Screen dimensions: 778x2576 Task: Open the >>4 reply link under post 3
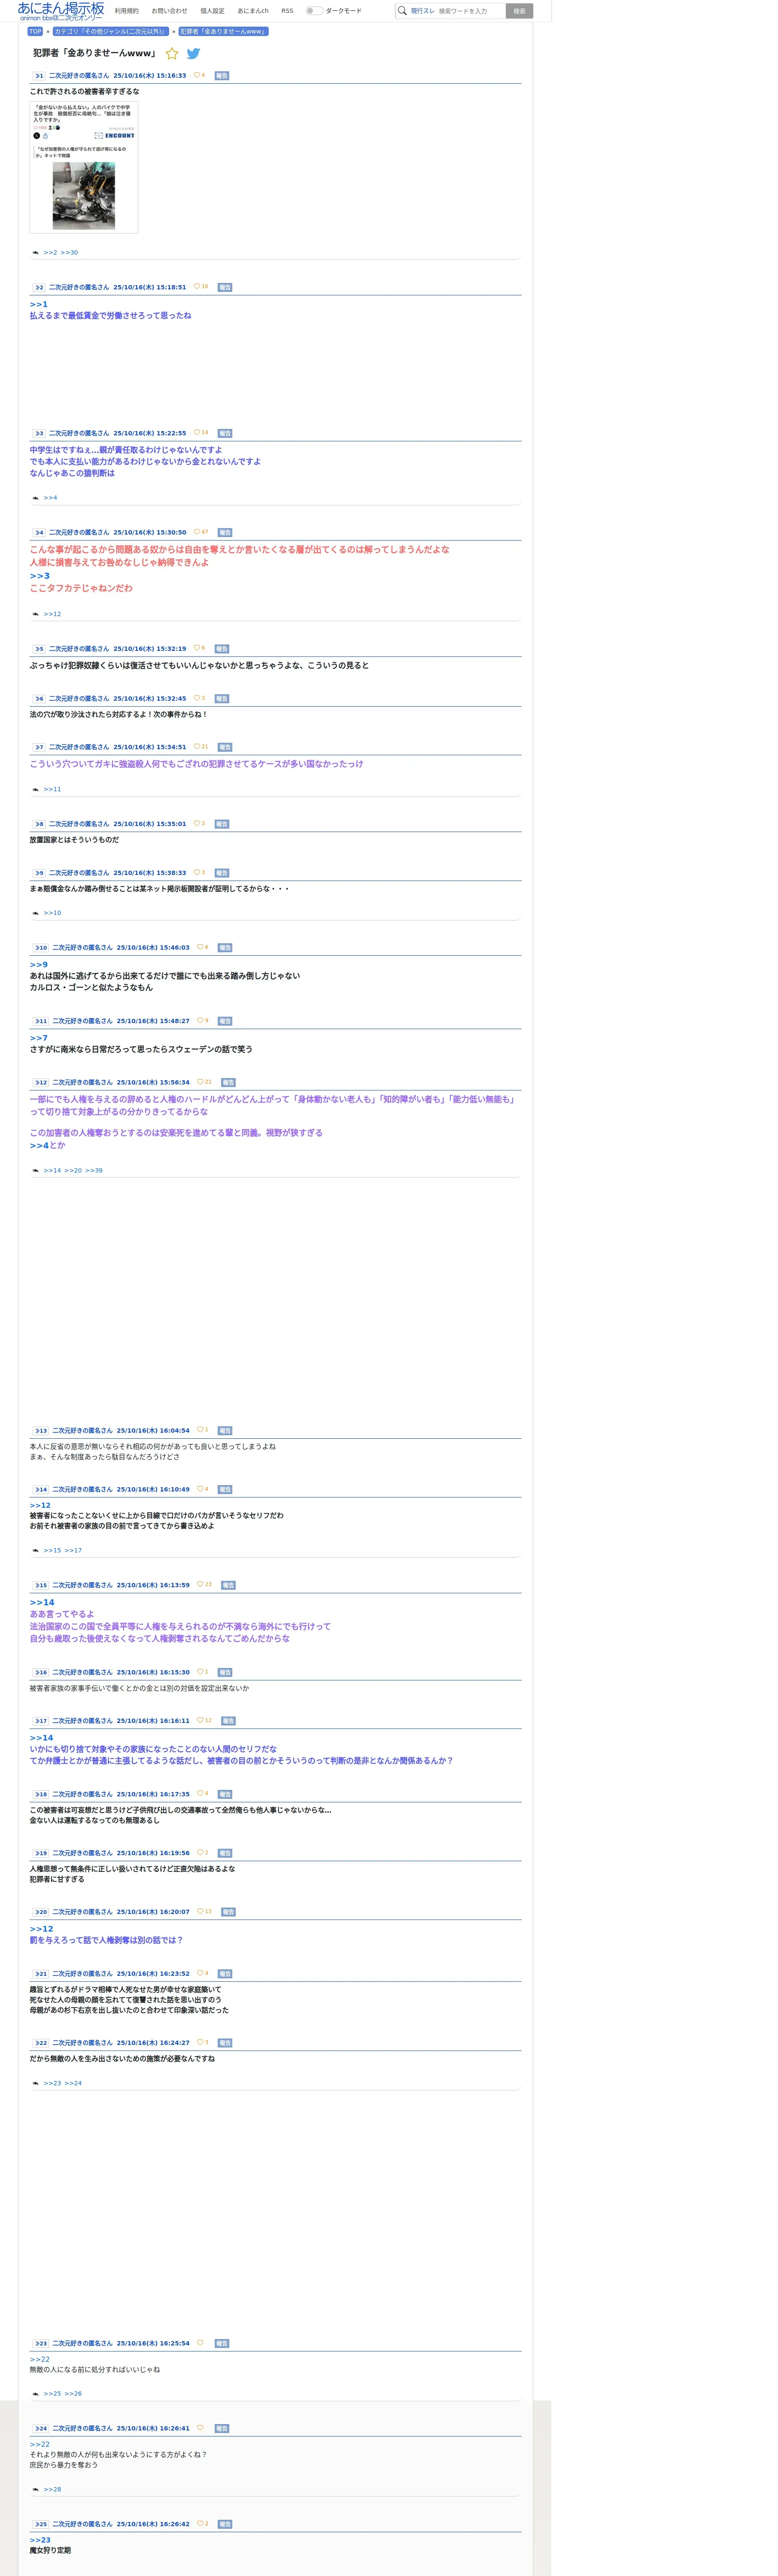(50, 498)
